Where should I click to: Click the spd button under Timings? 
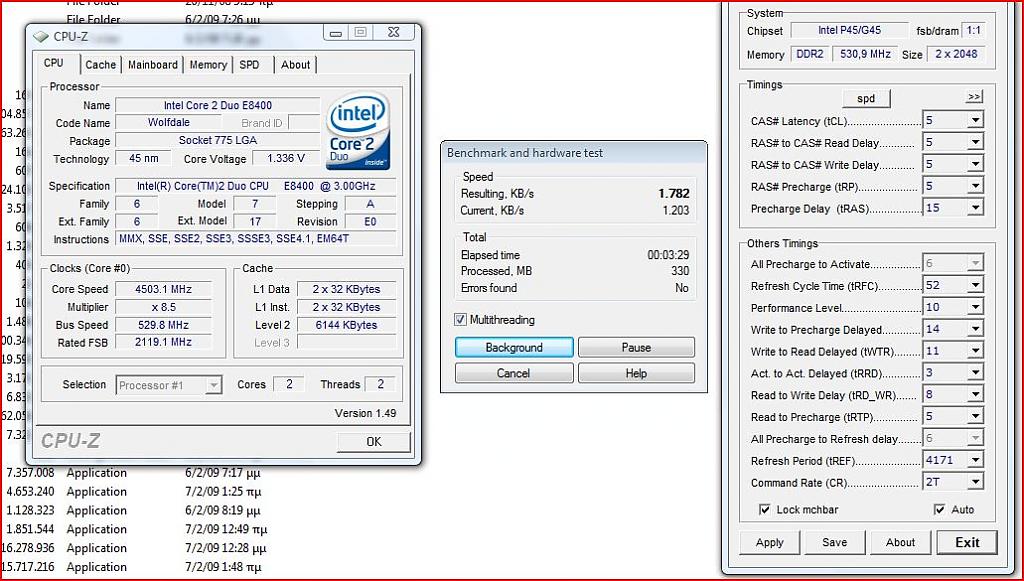click(x=866, y=99)
